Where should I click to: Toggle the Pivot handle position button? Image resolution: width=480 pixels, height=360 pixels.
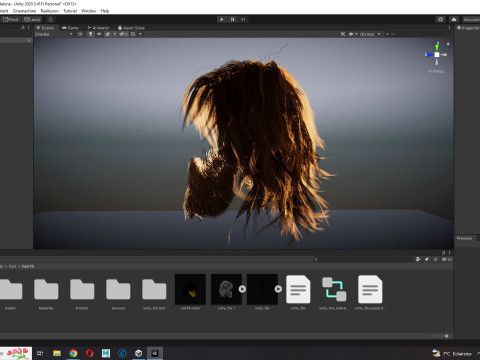click(11, 19)
